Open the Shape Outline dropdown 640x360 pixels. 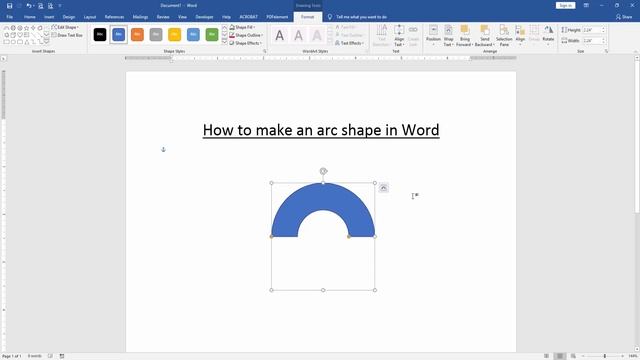tap(246, 35)
